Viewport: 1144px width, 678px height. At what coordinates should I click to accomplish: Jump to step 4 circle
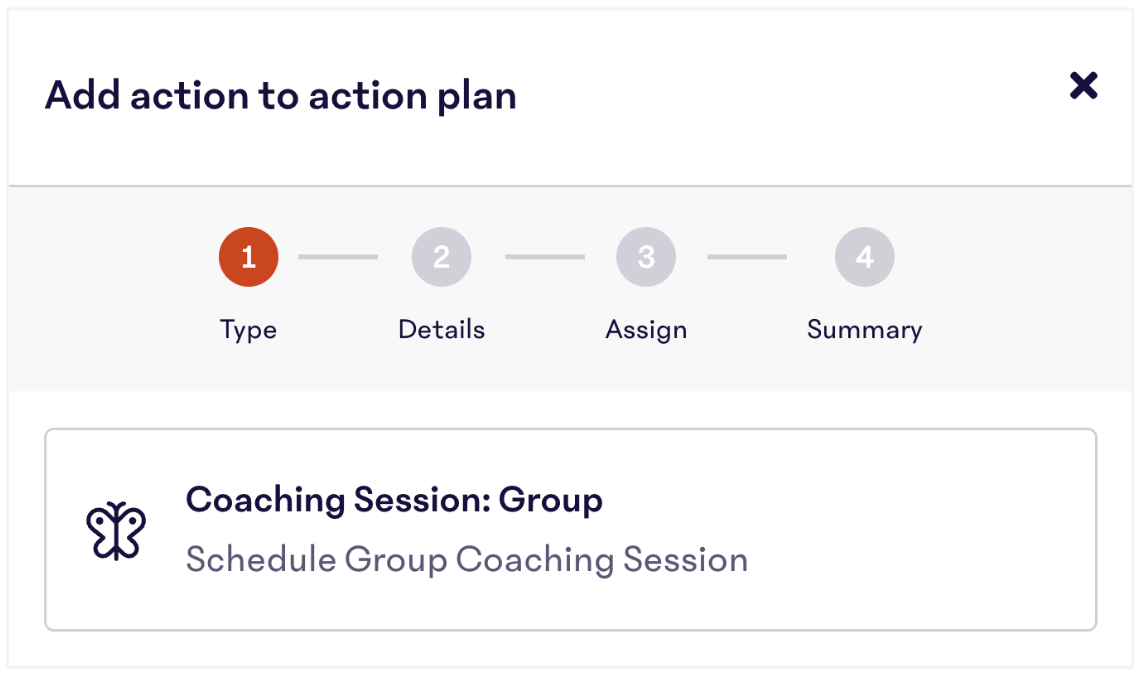865,257
